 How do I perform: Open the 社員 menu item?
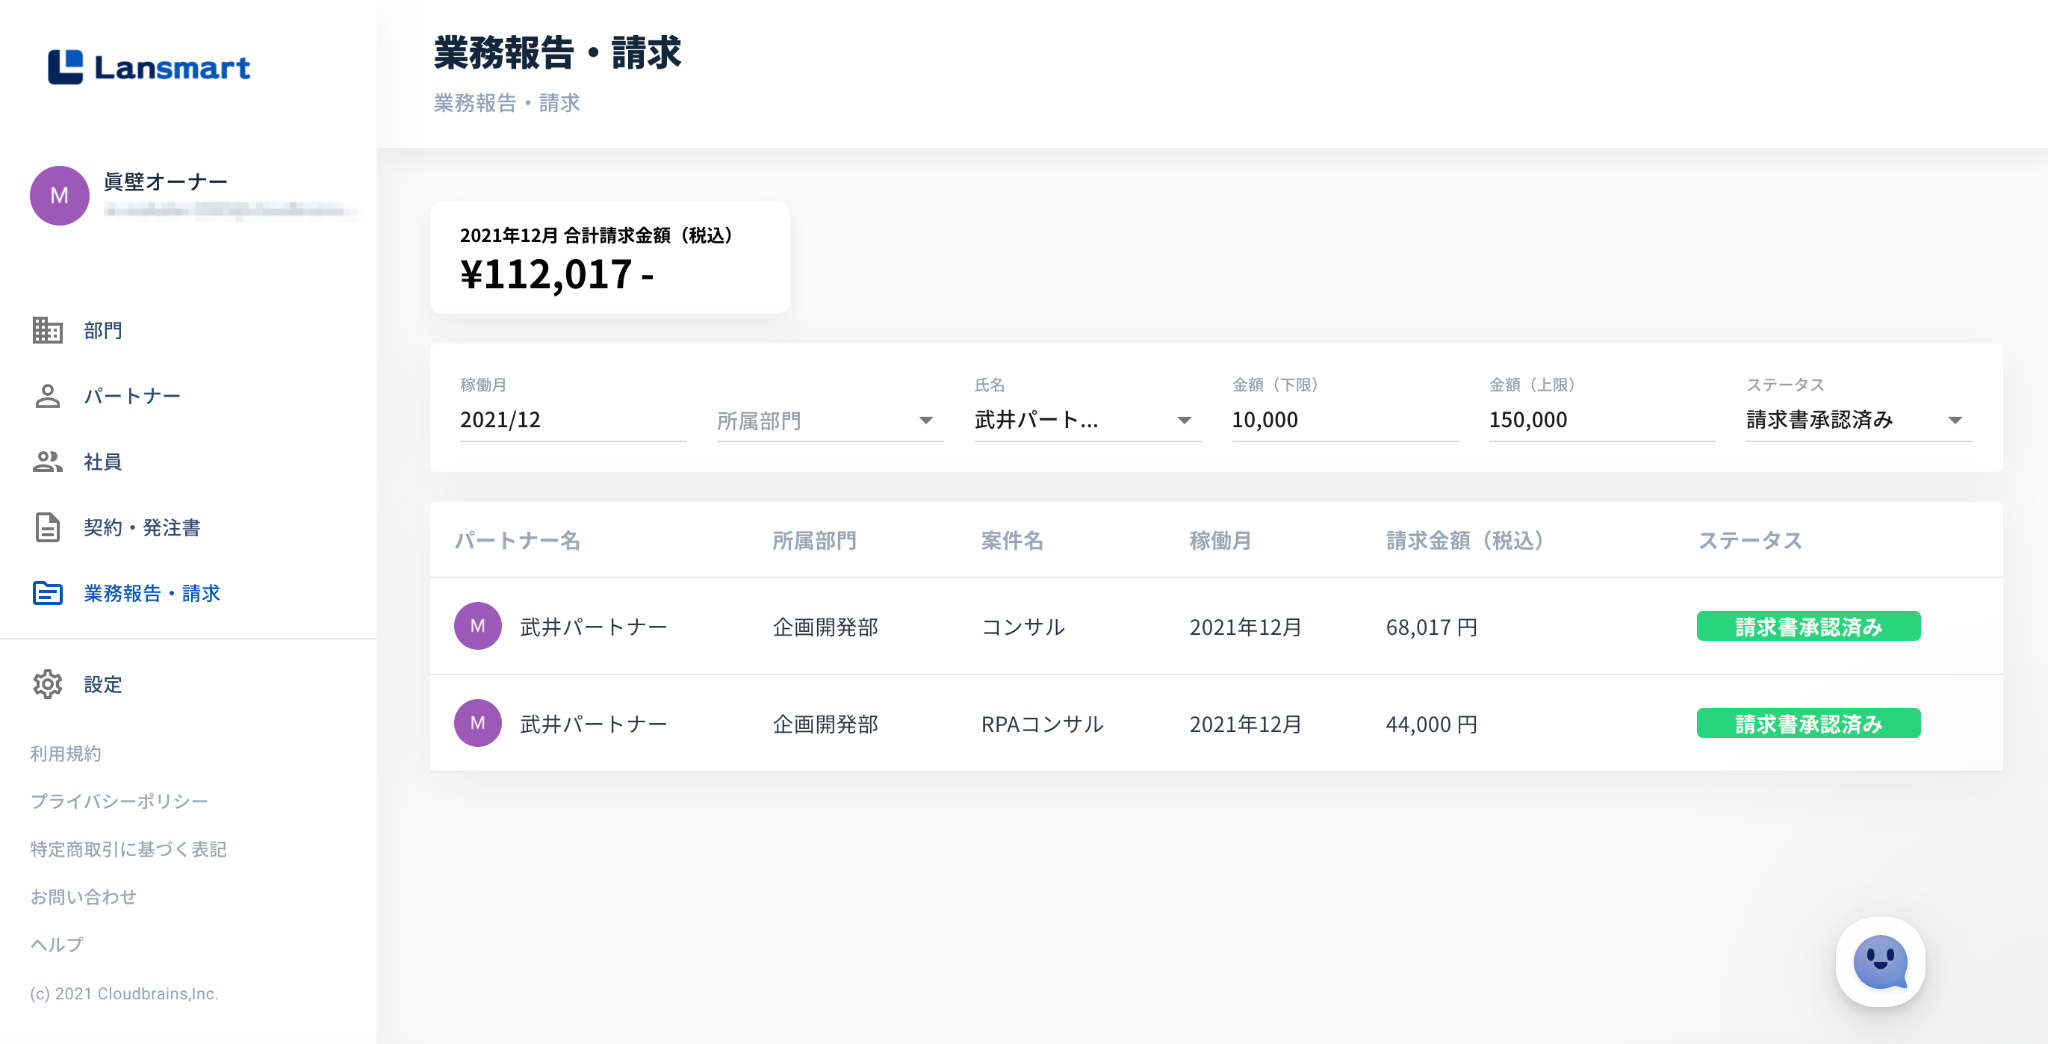[x=103, y=462]
